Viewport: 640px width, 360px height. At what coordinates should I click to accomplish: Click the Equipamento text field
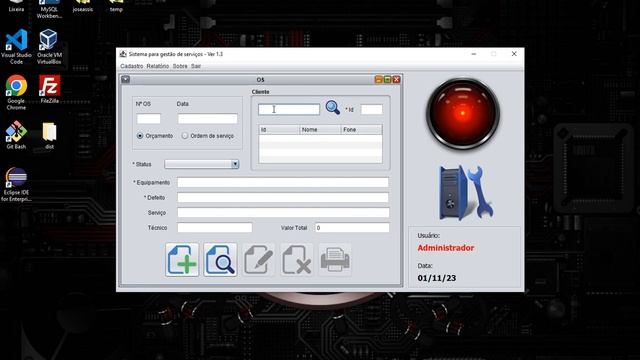(x=283, y=182)
